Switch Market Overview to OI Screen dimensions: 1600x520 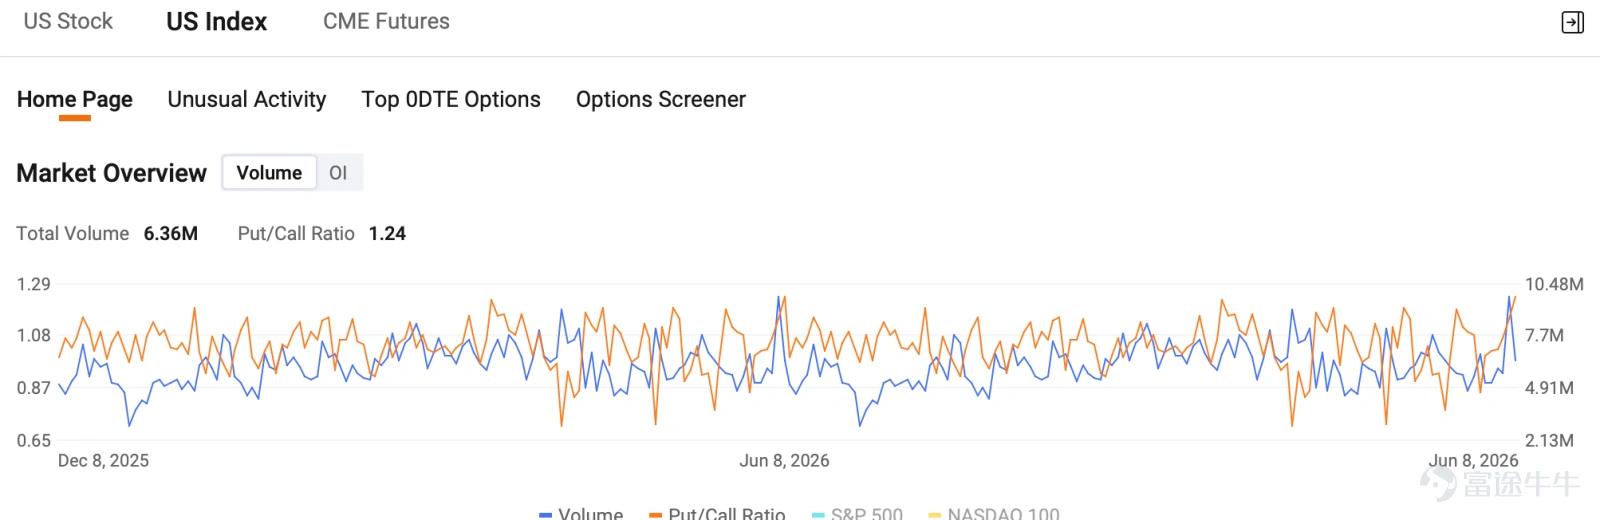point(338,173)
